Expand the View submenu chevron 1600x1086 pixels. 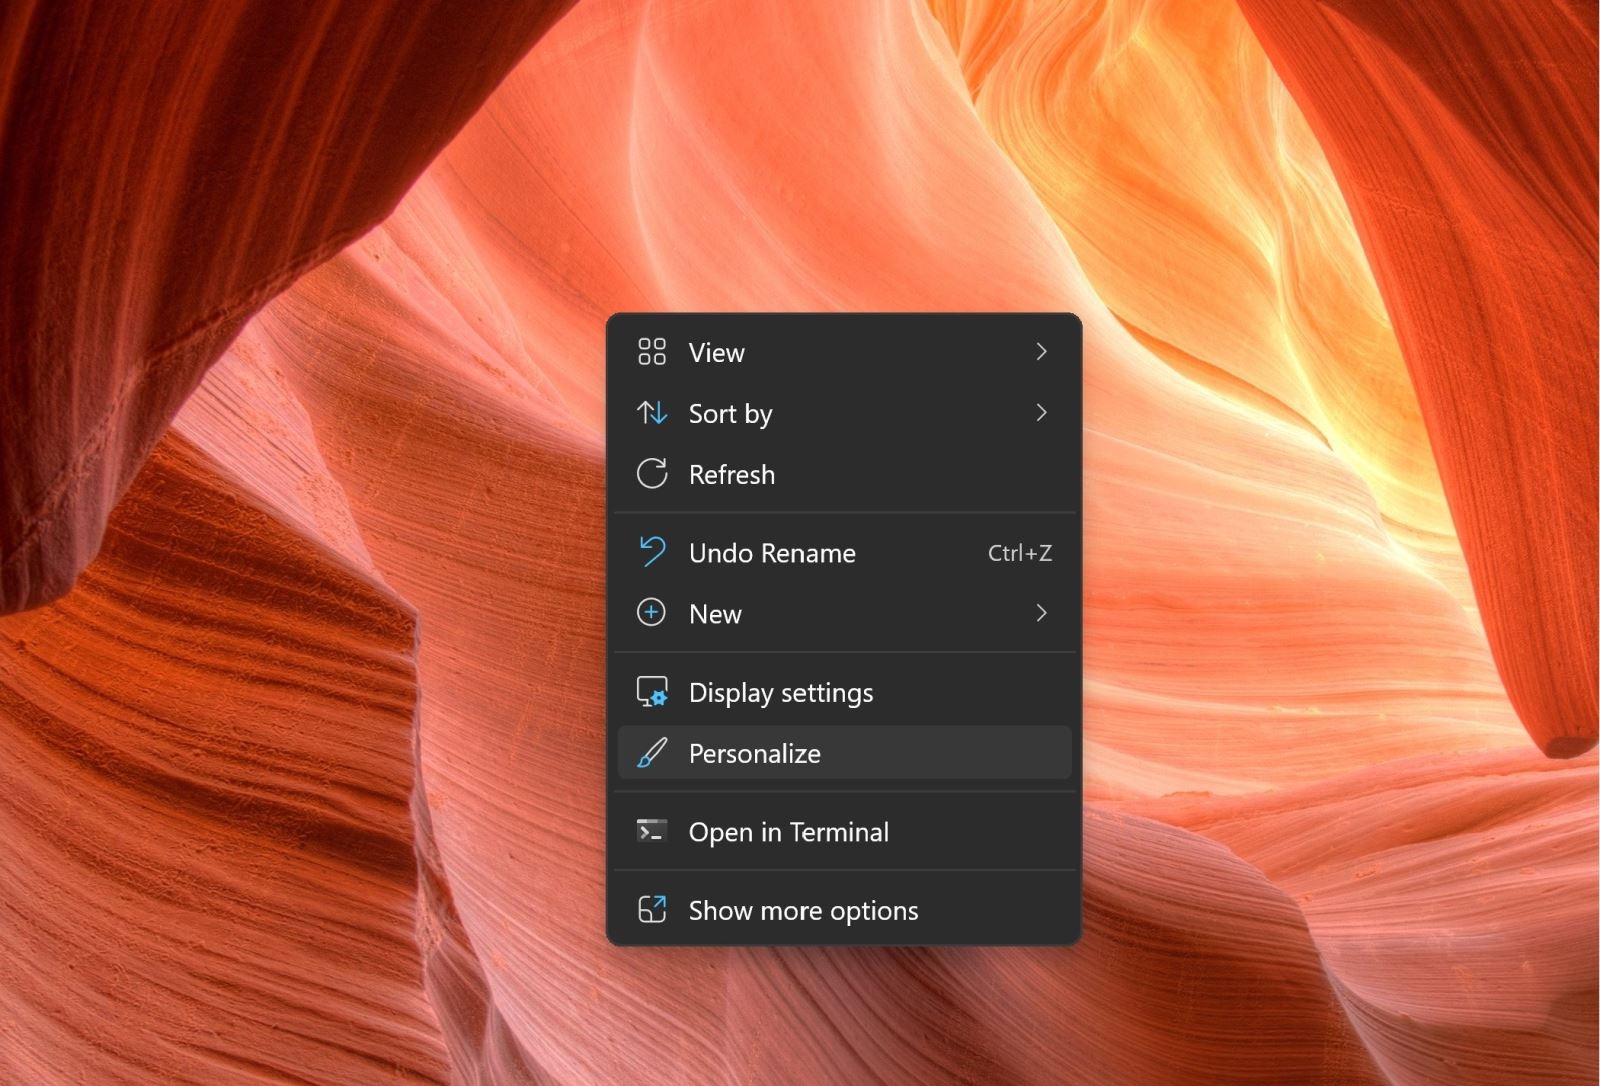pos(1042,352)
